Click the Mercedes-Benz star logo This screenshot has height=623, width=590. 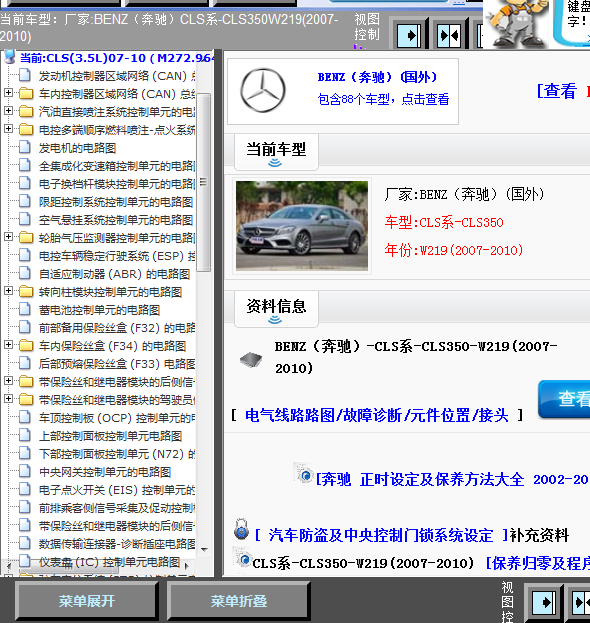263,90
